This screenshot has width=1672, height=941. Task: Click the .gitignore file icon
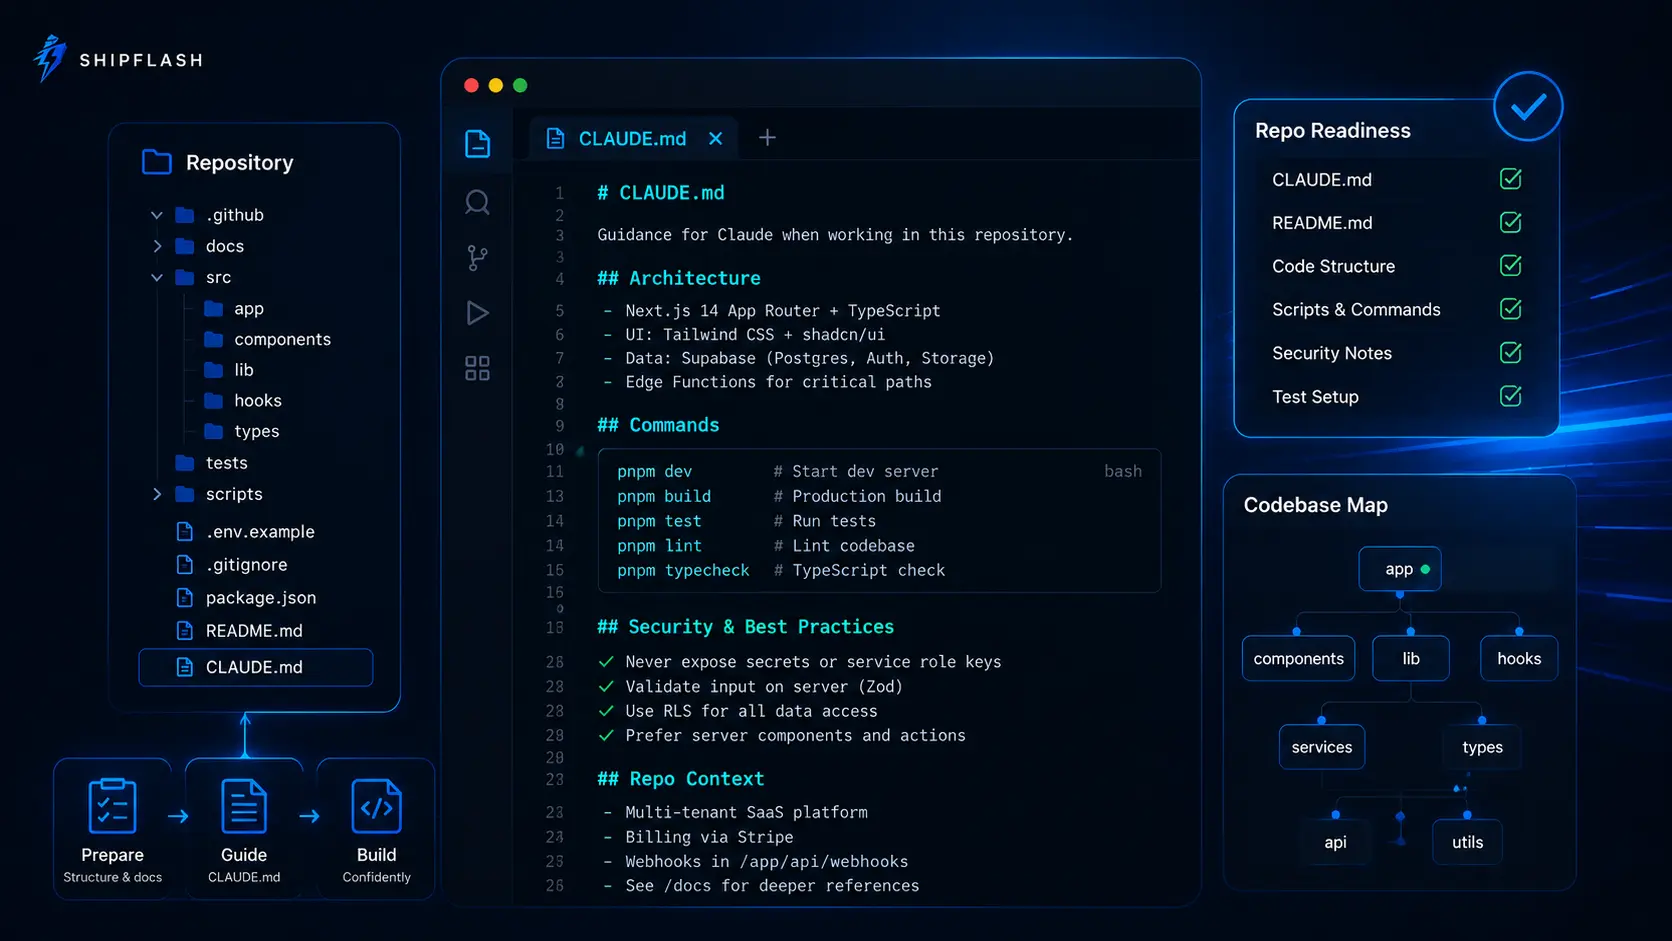[x=184, y=564]
